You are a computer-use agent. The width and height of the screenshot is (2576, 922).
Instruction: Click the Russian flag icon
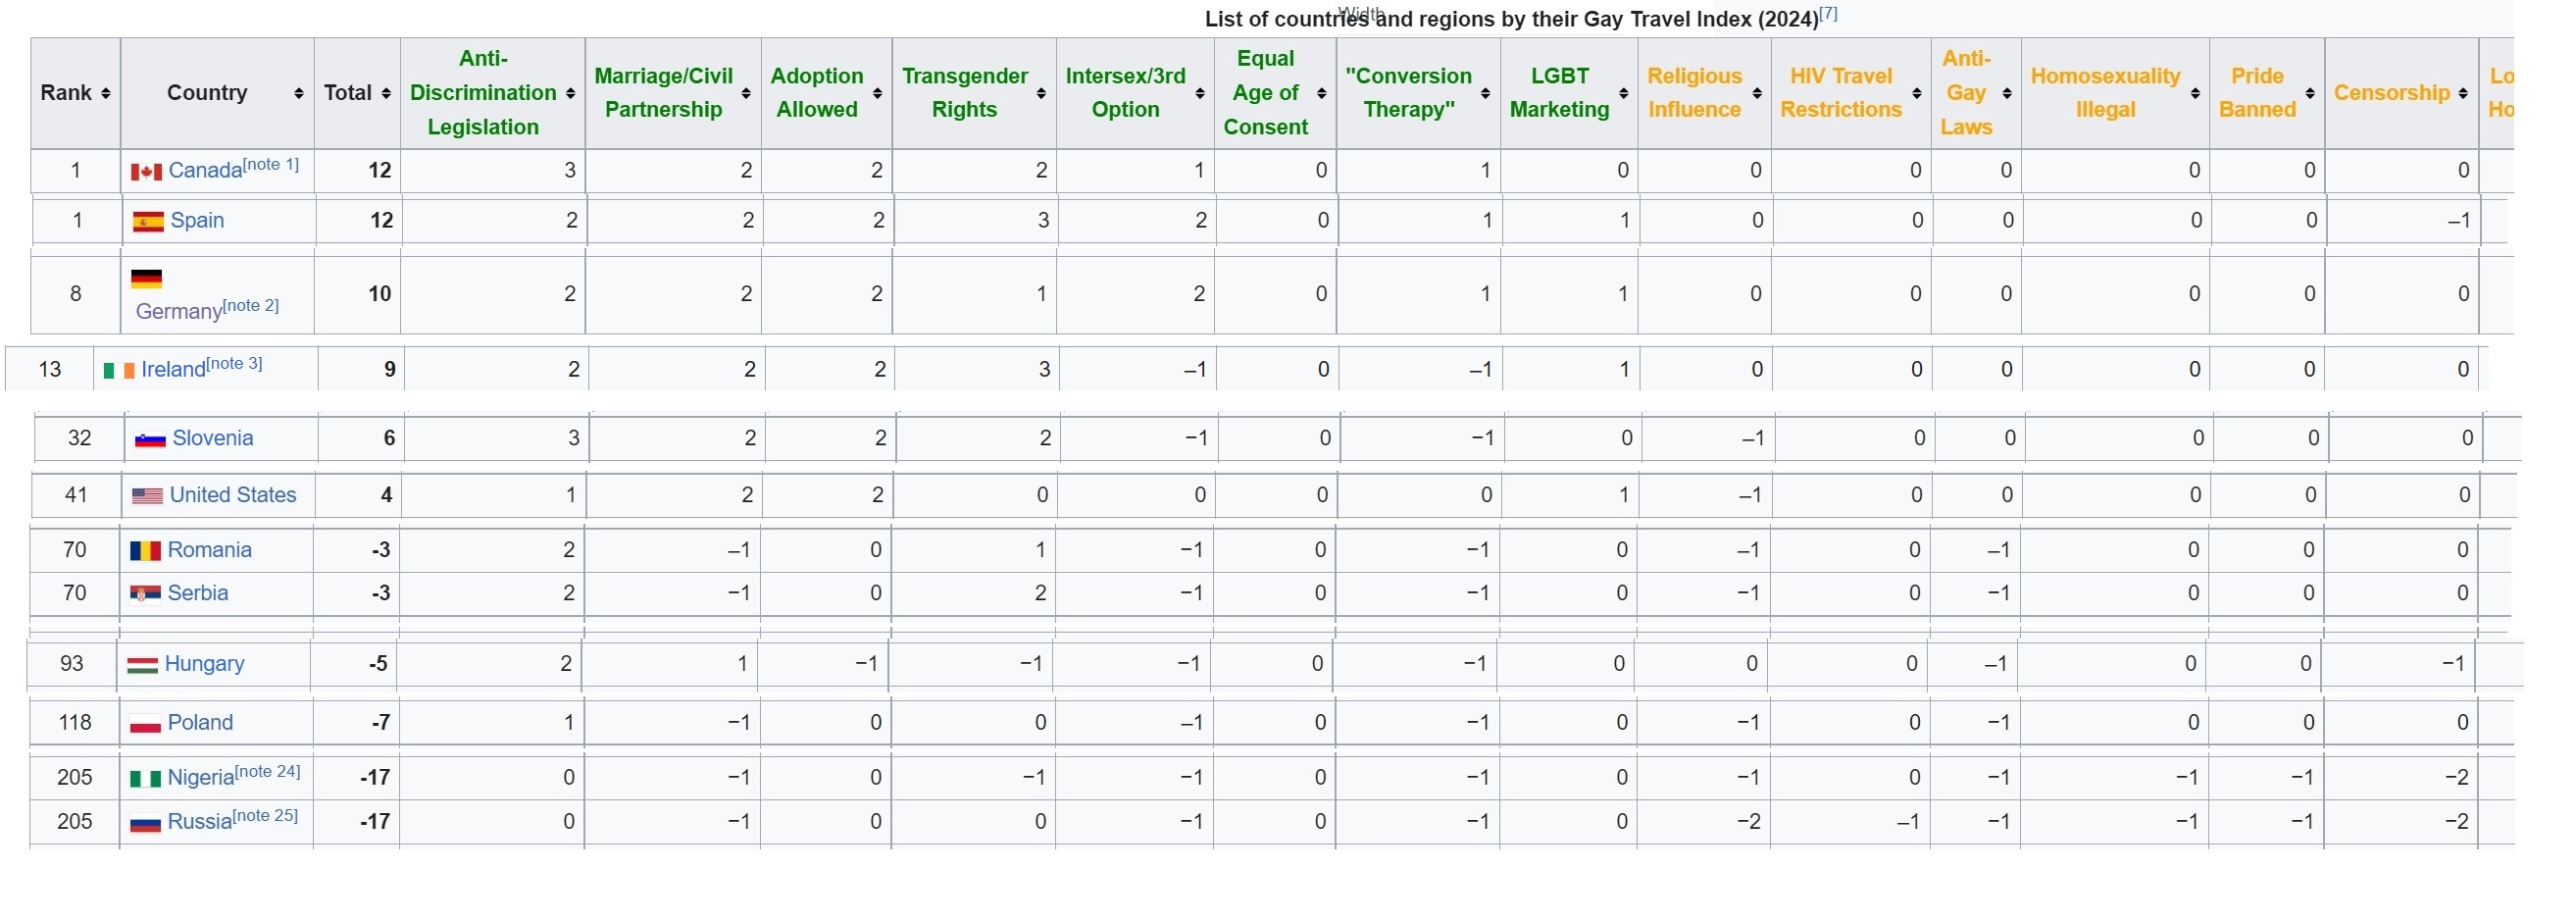(145, 823)
